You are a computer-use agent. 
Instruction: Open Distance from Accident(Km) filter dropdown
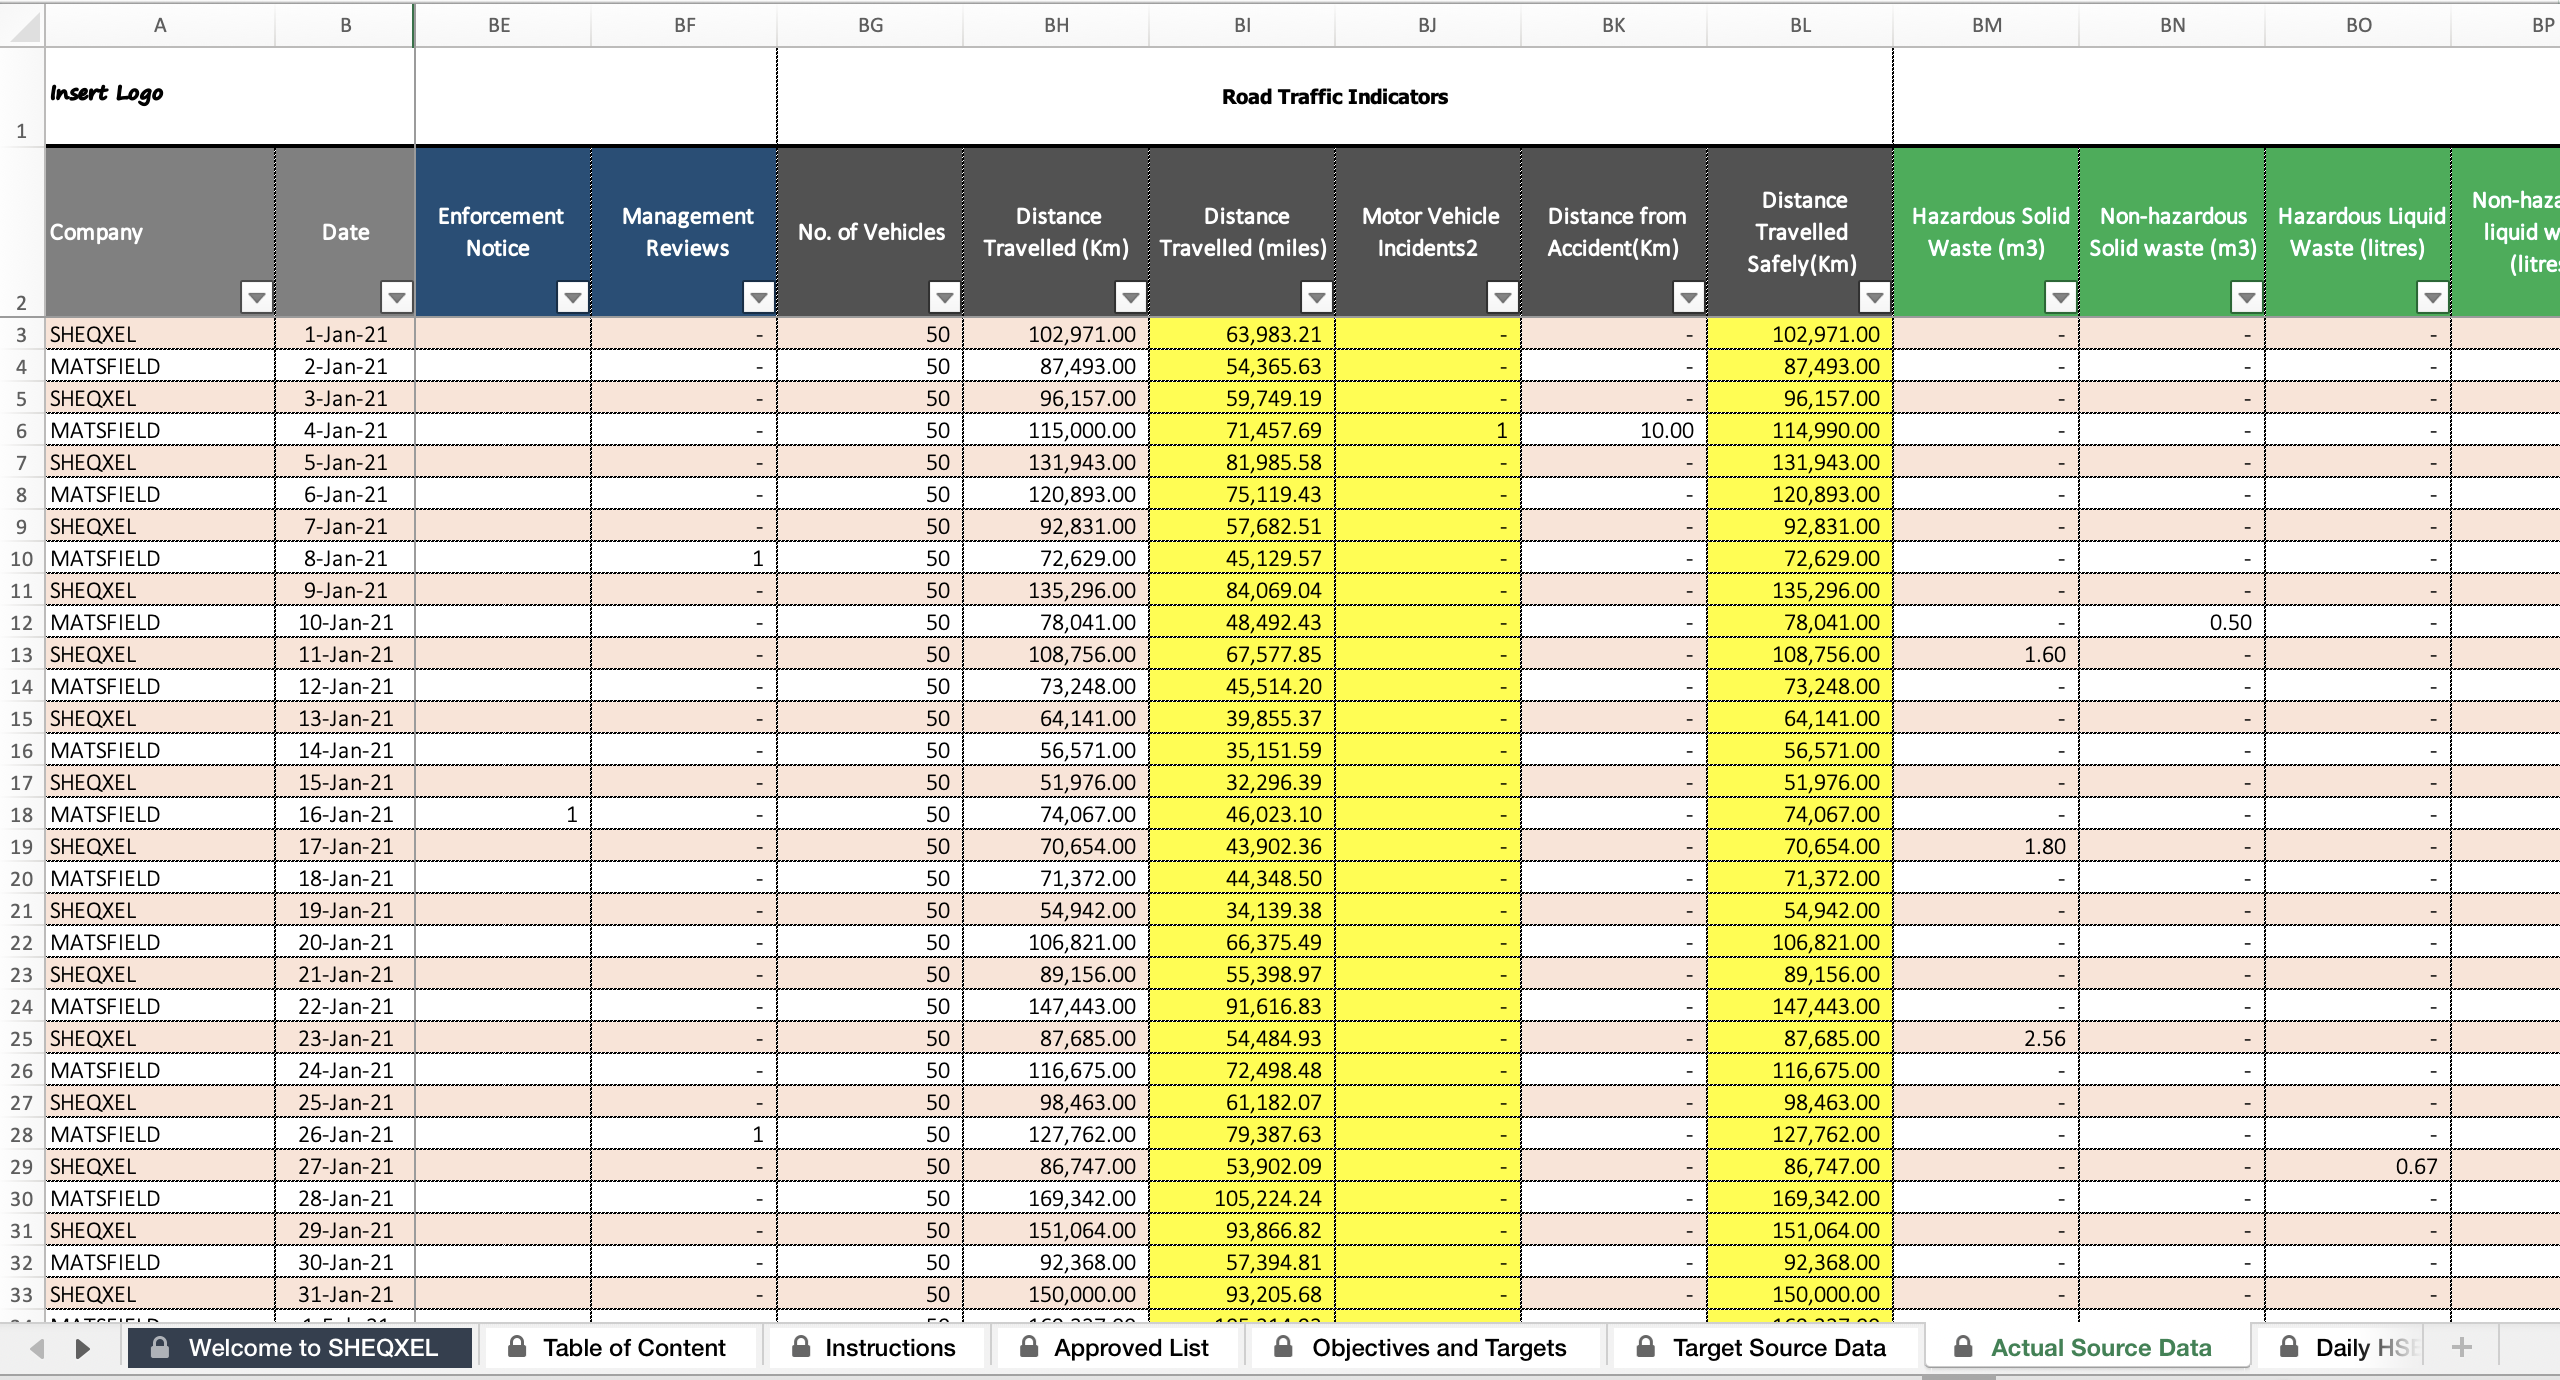pos(1689,297)
